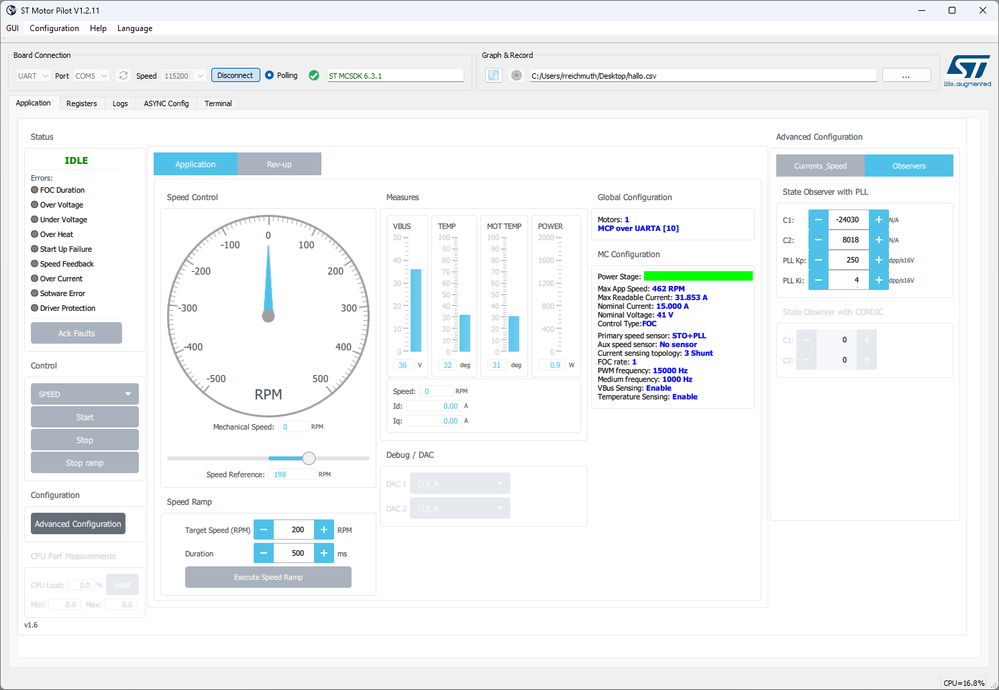Click the ST logo in the top-right corner
999x690 pixels.
pos(968,70)
